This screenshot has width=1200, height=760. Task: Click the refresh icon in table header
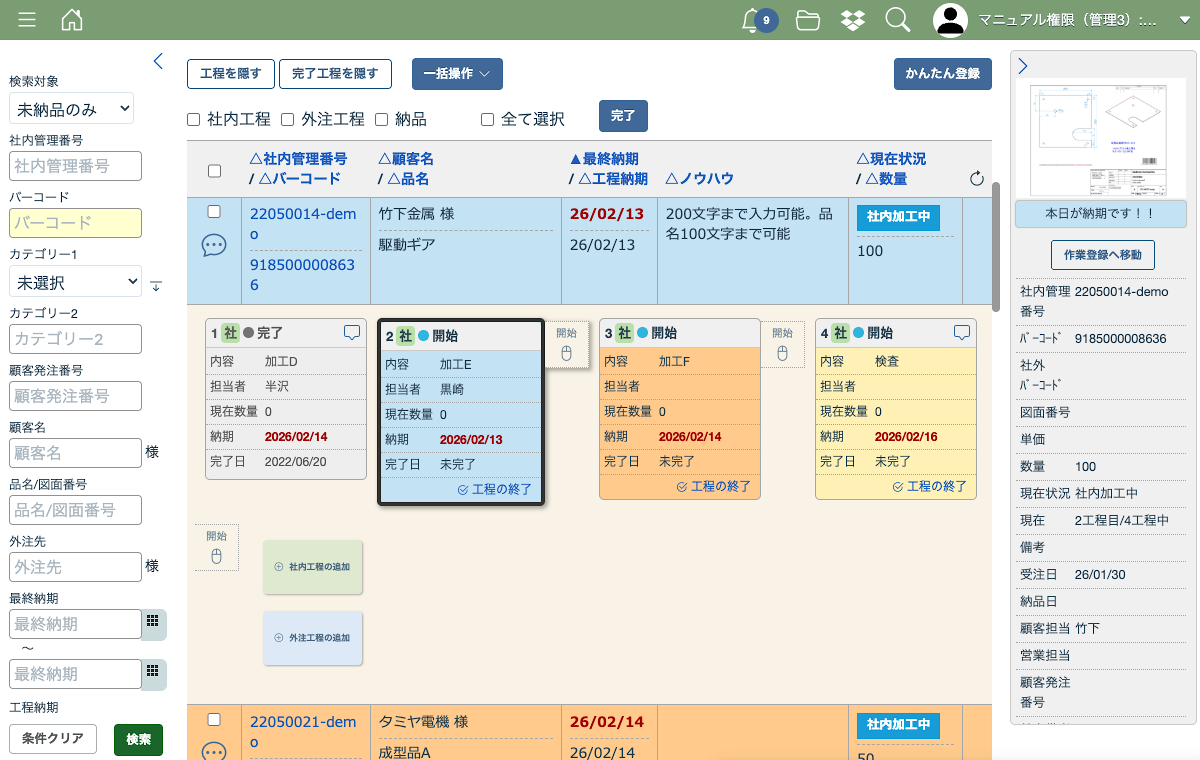977,179
